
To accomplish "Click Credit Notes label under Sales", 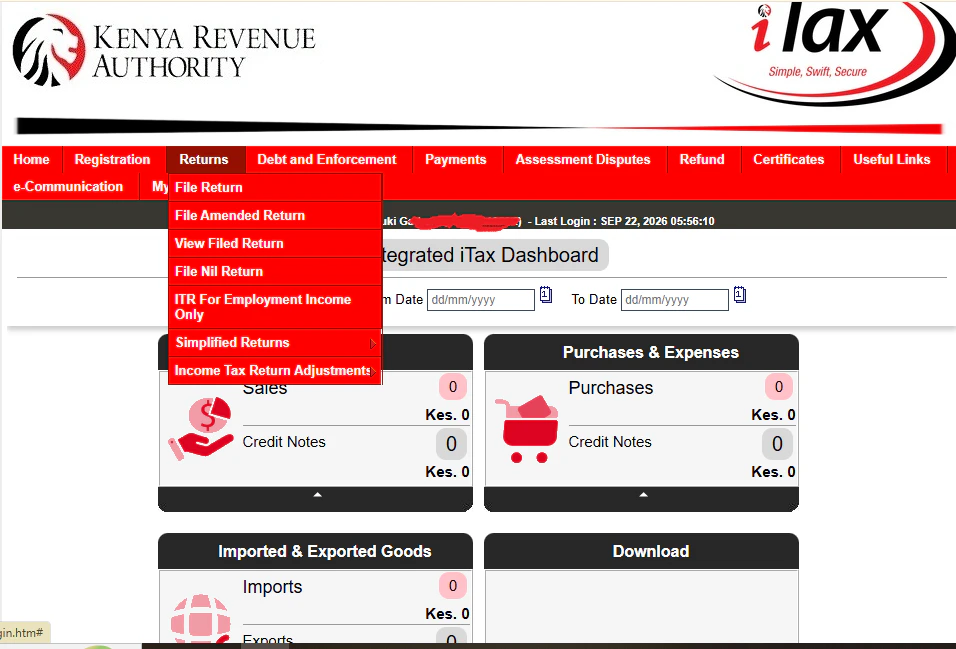I will 284,442.
